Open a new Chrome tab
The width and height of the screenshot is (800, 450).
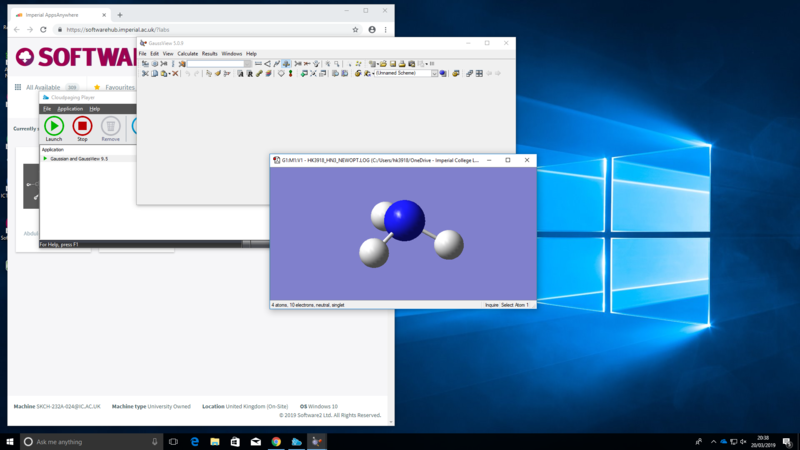(120, 15)
